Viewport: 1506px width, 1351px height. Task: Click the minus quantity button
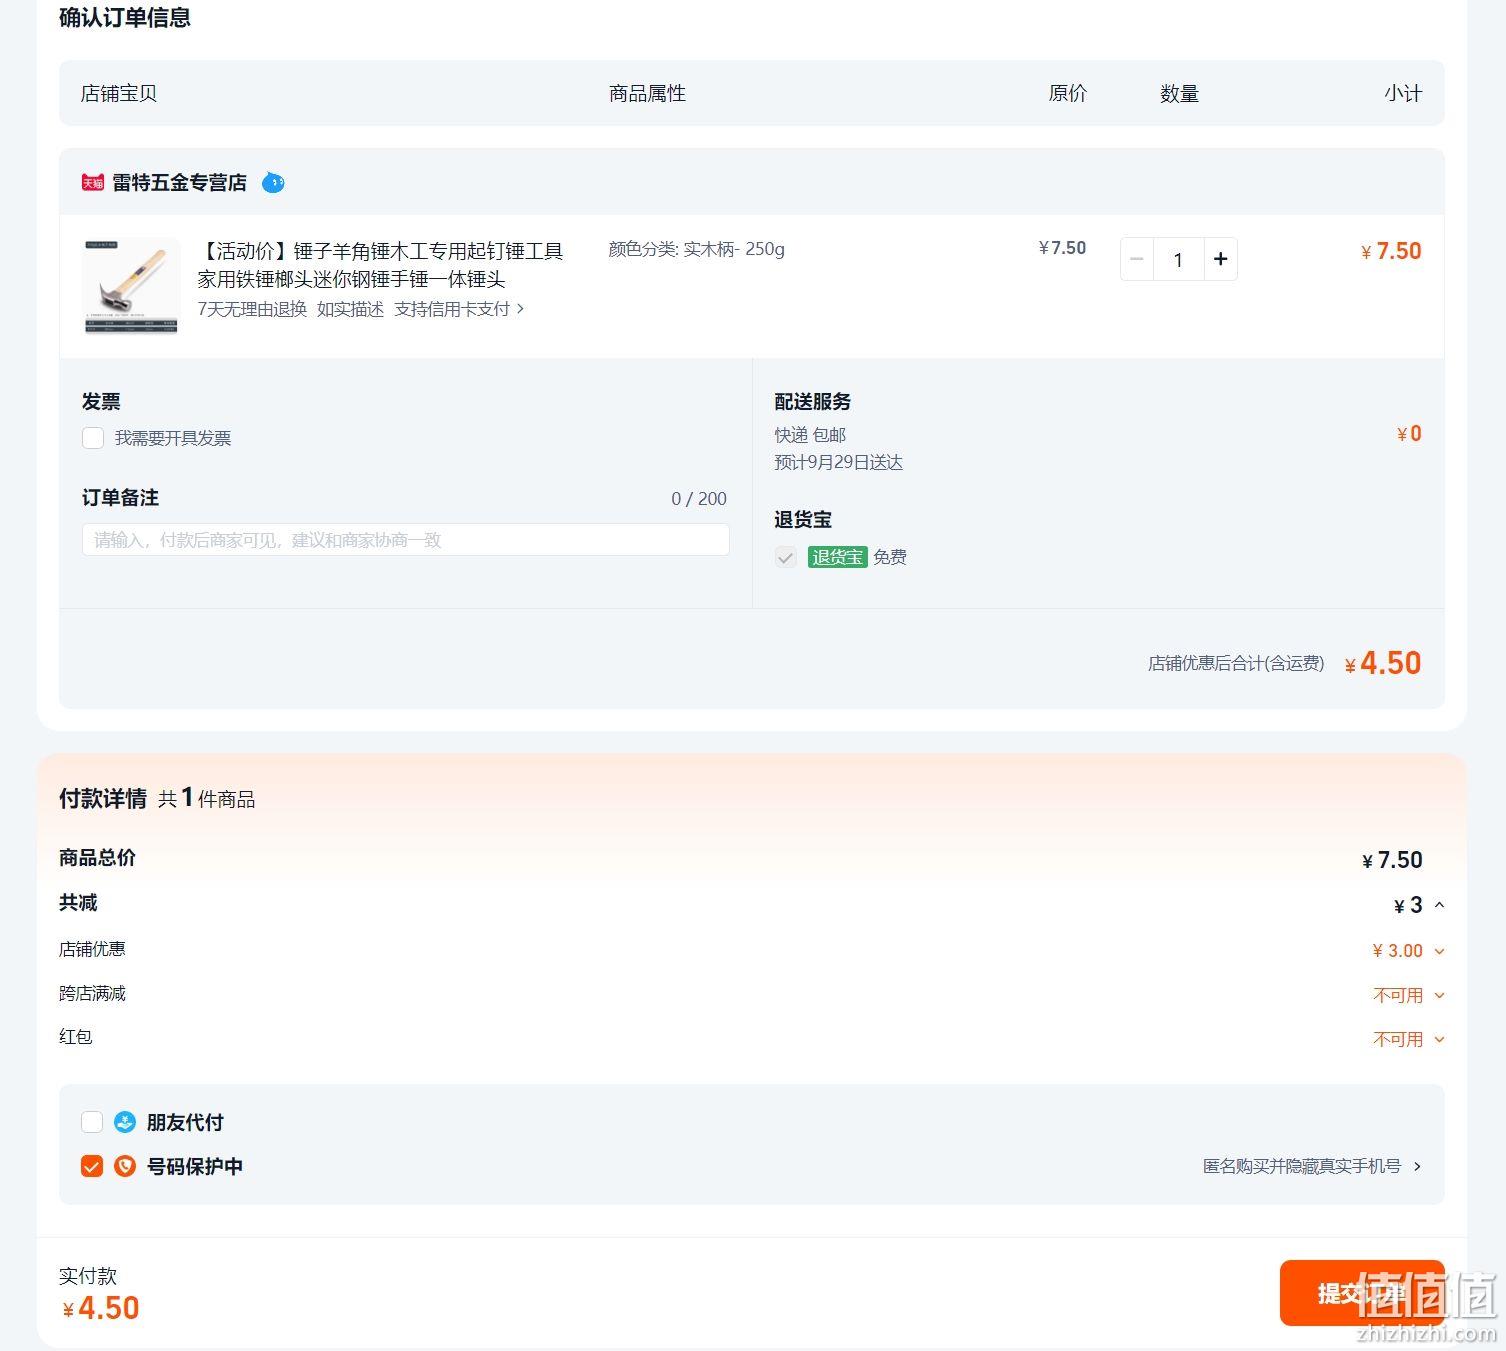[1137, 259]
